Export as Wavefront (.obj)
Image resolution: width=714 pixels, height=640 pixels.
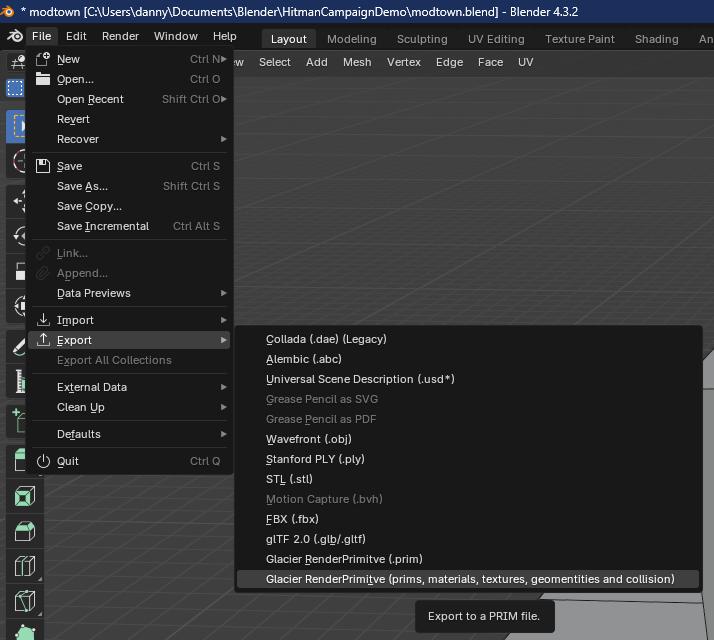(468, 439)
